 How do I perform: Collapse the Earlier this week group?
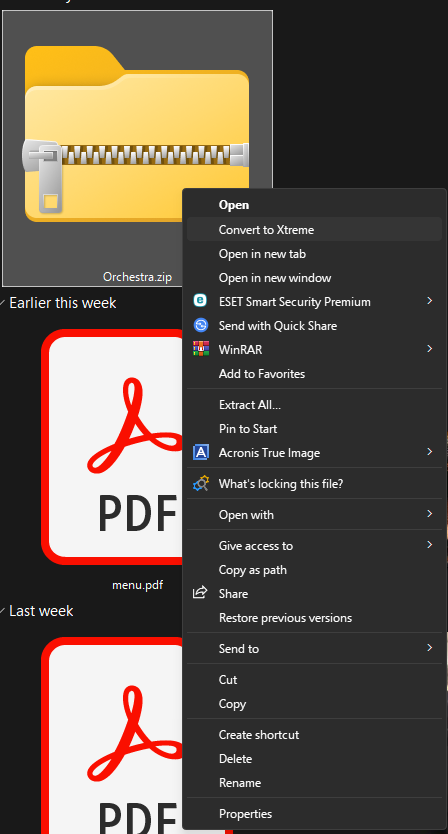click(4, 303)
